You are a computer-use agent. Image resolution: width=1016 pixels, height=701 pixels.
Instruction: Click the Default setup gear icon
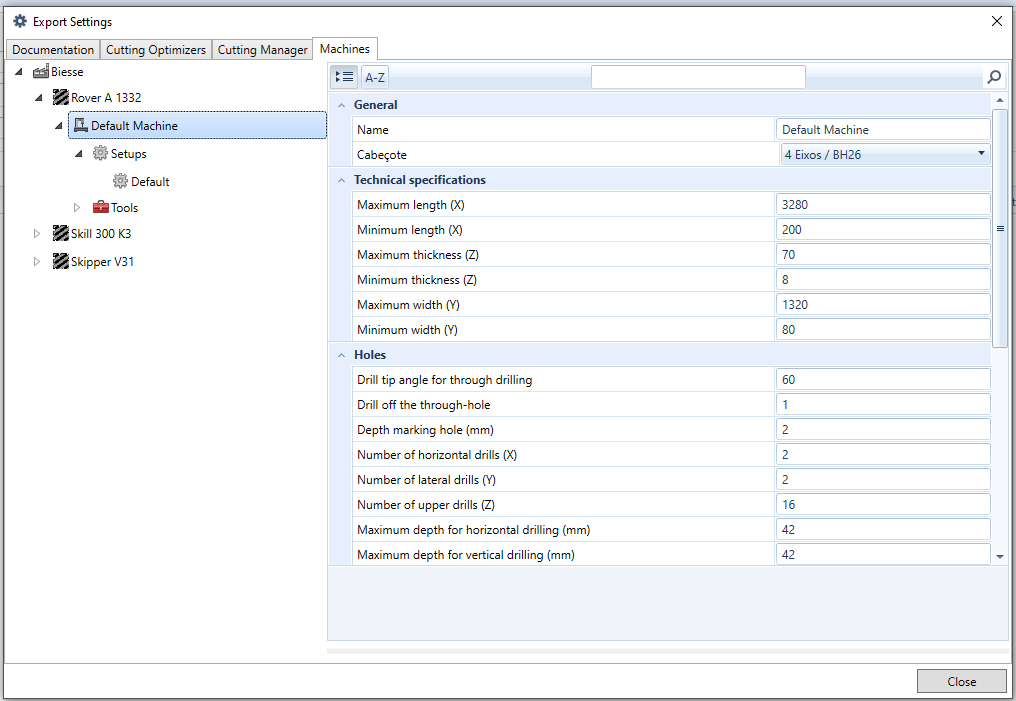(121, 181)
